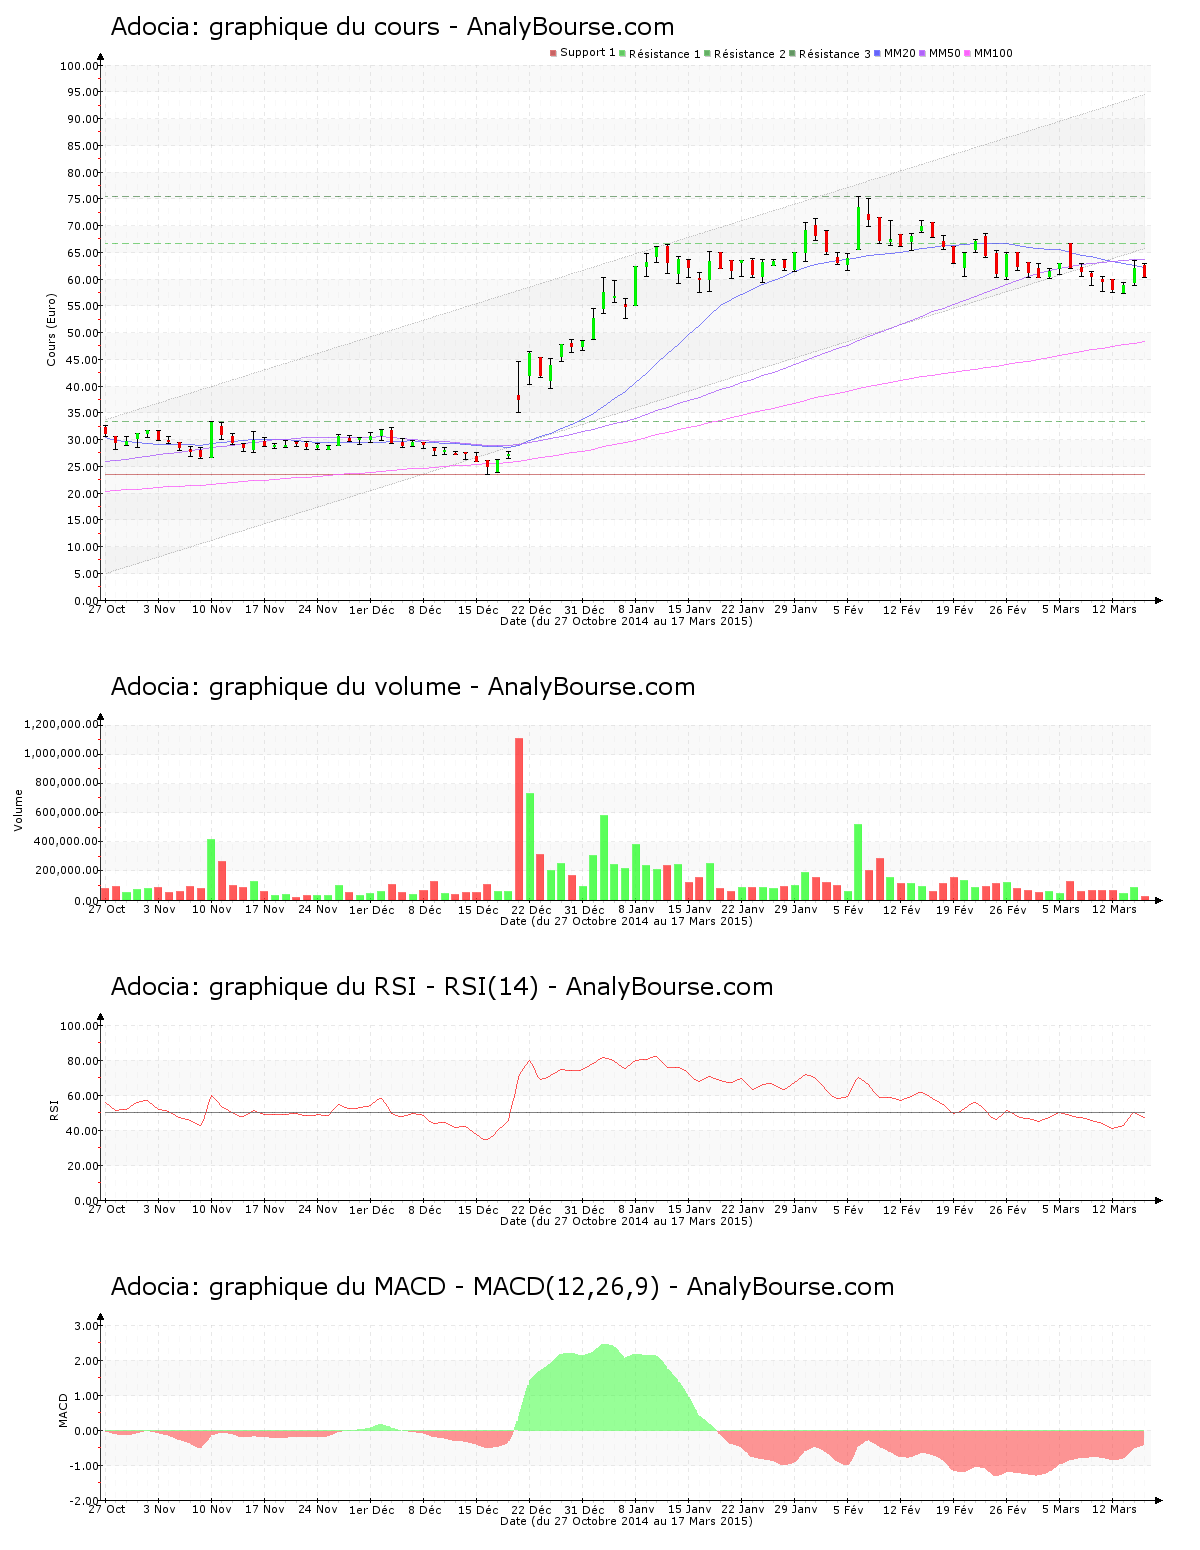Select the MM50 legend label
Screen dimensions: 1200x1550
[944, 53]
